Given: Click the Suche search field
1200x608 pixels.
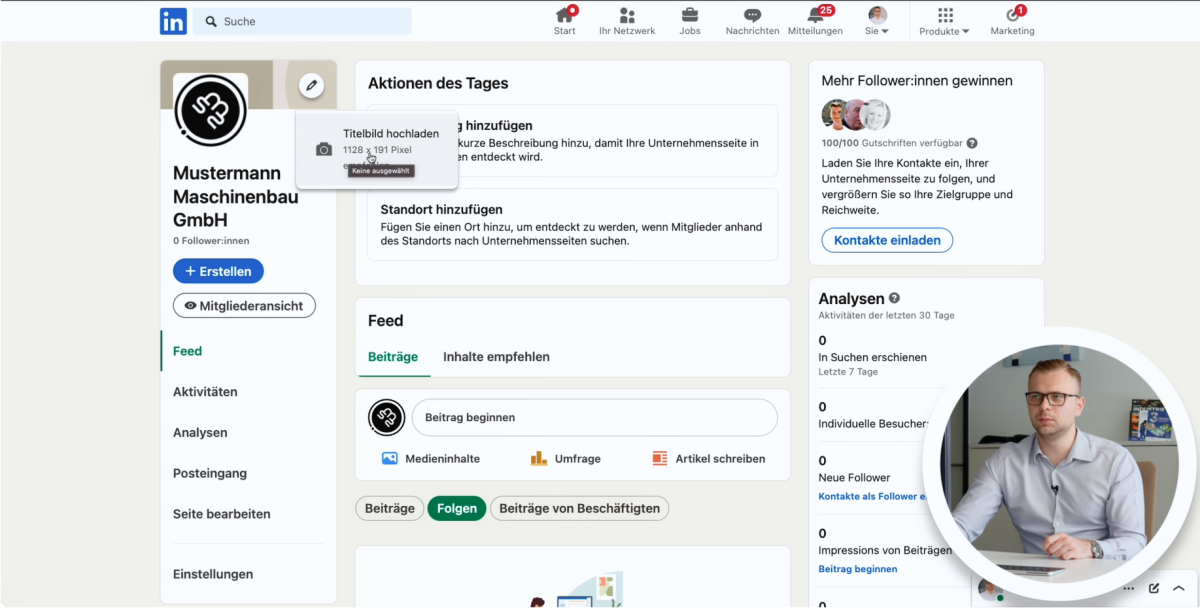Looking at the screenshot, I should 301,21.
